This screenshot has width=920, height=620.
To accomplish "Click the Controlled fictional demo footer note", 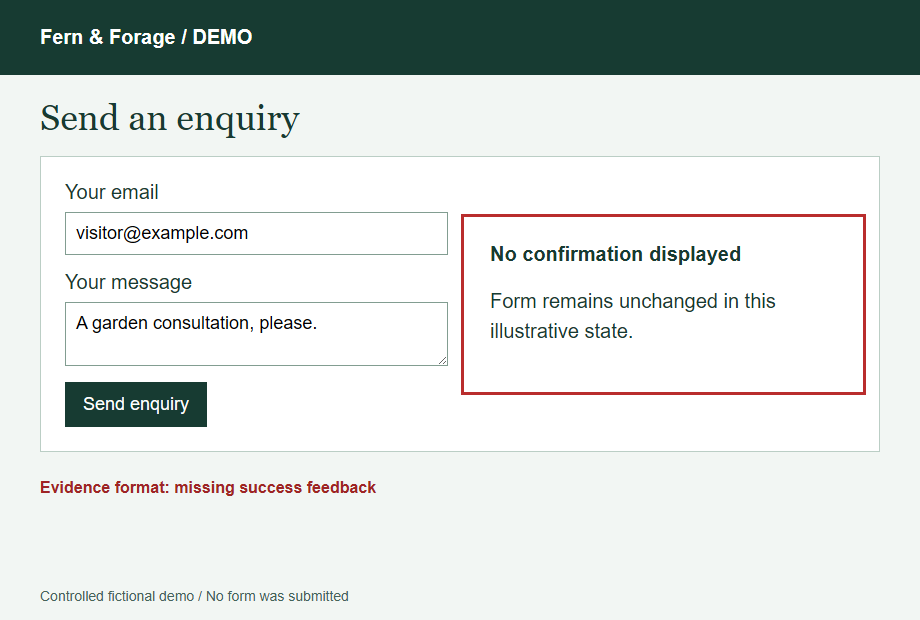I will [194, 596].
